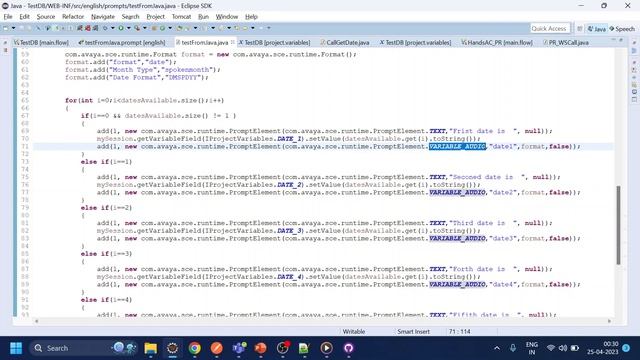The width and height of the screenshot is (640, 360).
Task: Switch to the Speech perspective
Action: coord(622,29)
